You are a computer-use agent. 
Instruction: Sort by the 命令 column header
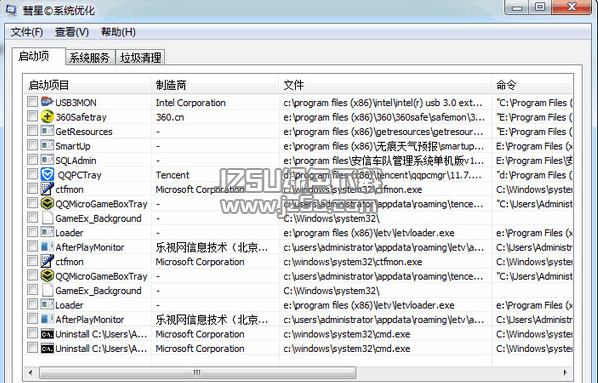pyautogui.click(x=532, y=85)
